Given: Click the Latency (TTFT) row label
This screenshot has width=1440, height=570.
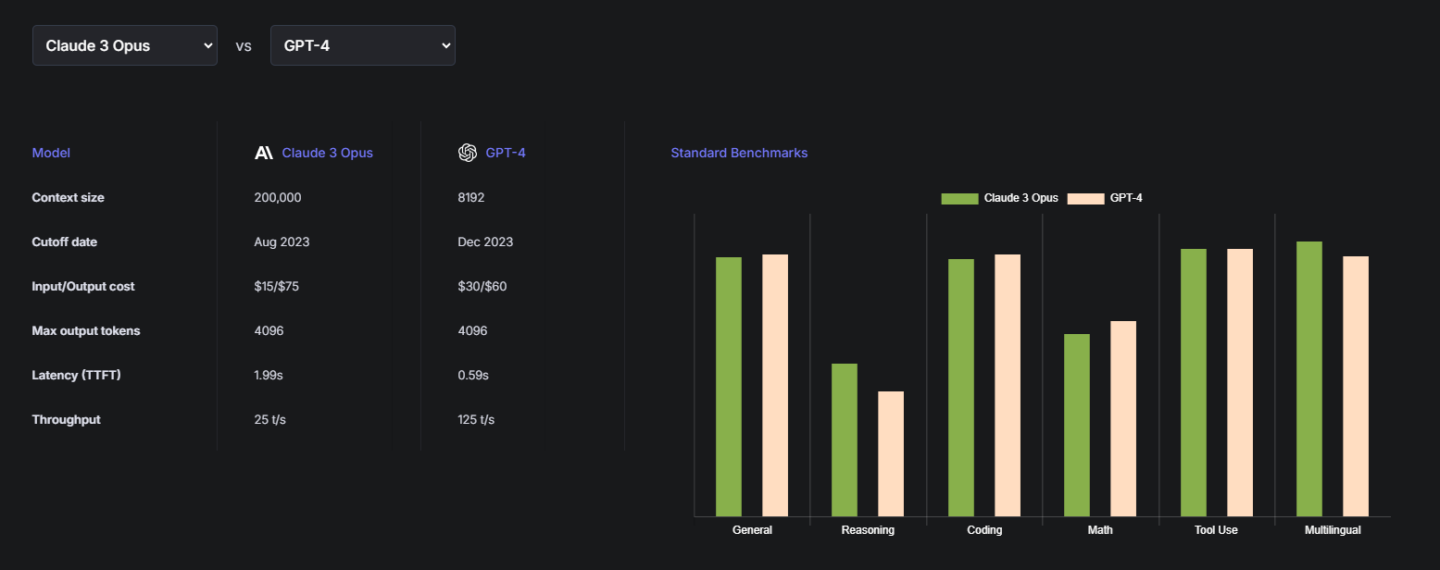Looking at the screenshot, I should point(77,375).
